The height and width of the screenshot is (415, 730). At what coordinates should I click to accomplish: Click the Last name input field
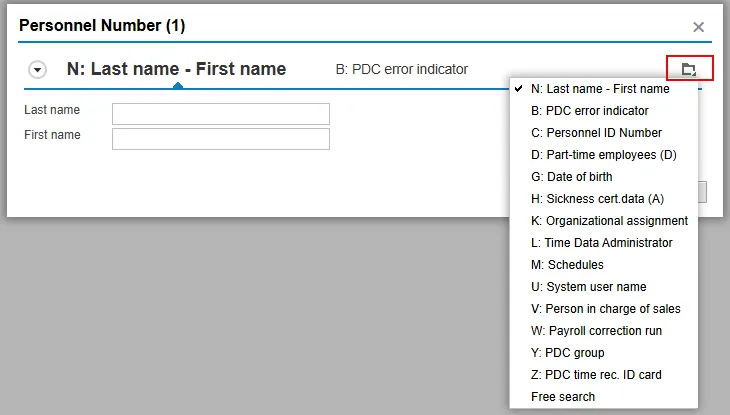tap(220, 114)
